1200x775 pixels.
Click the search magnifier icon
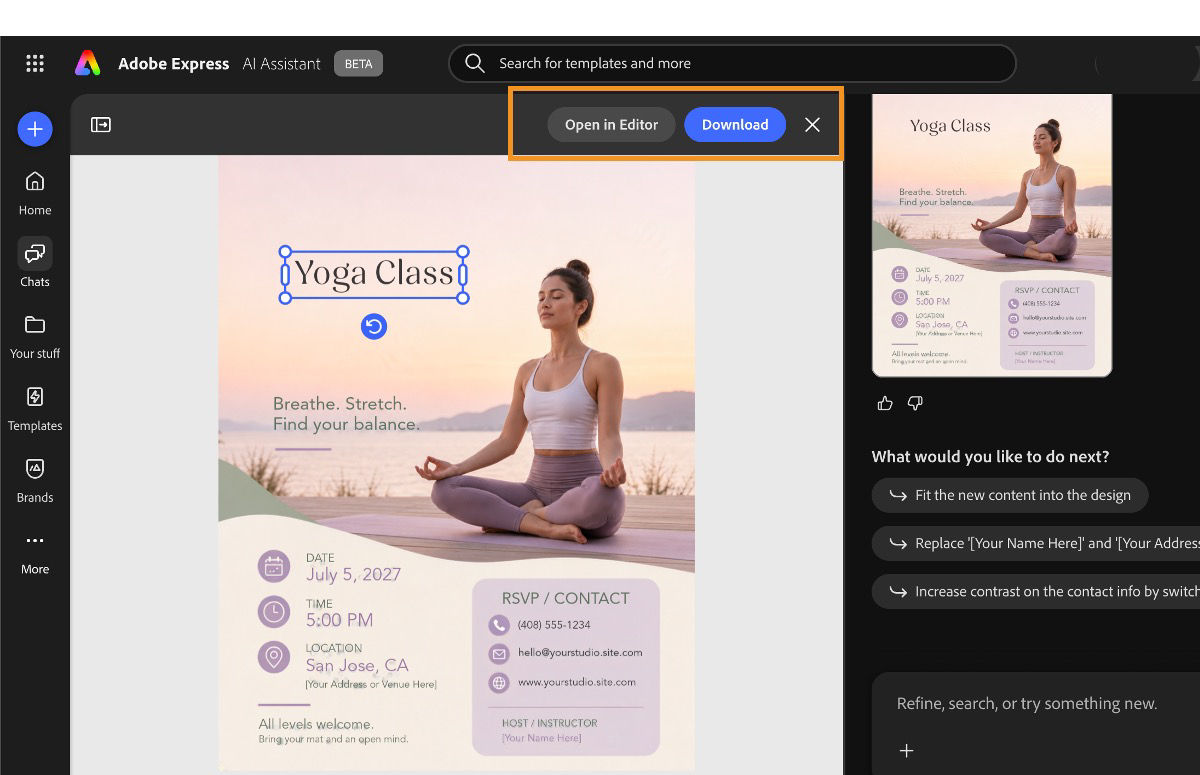(475, 63)
